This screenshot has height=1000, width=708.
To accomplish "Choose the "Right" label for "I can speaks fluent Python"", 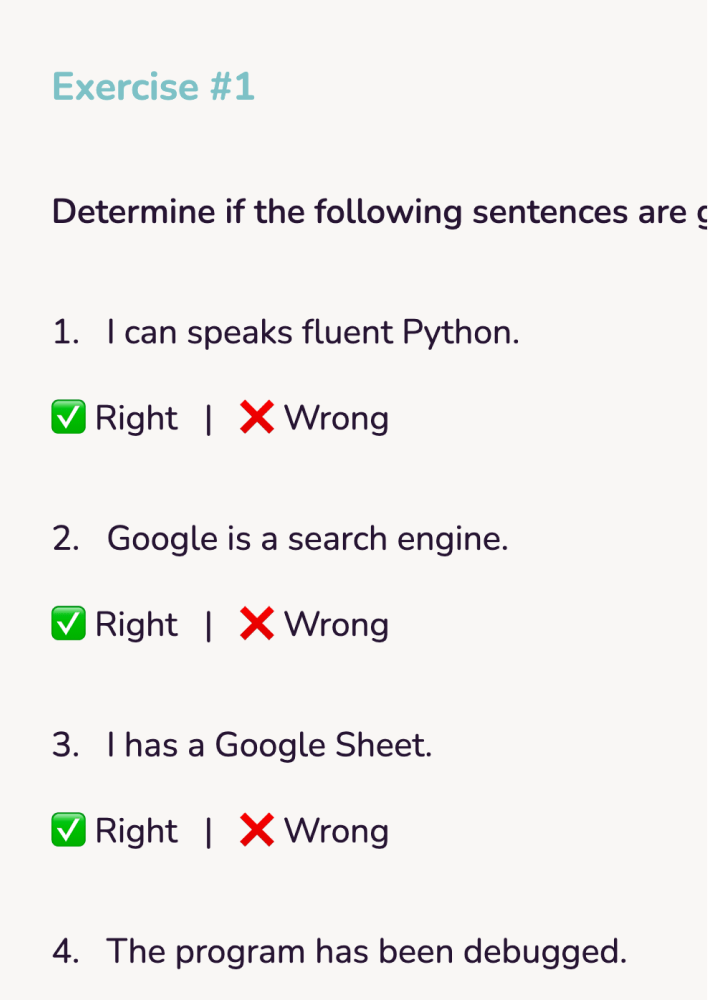I will coord(136,418).
